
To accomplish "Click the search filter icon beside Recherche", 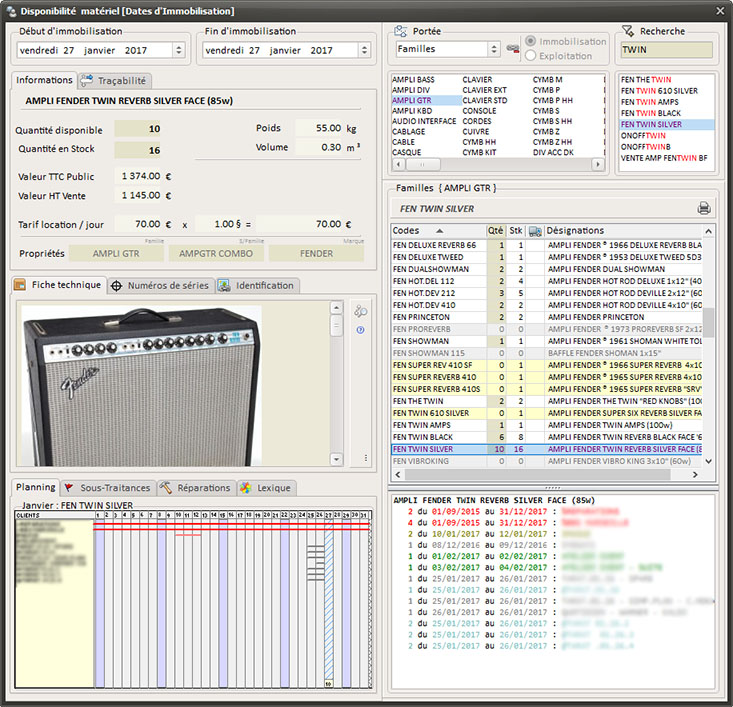I will [x=628, y=31].
